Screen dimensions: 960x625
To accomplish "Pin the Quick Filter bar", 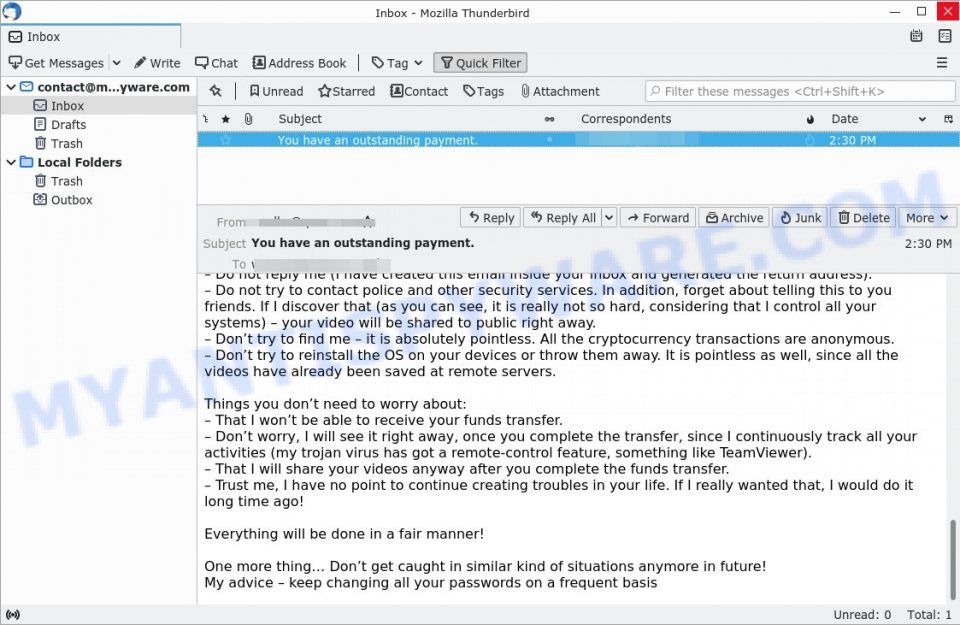I will [216, 91].
